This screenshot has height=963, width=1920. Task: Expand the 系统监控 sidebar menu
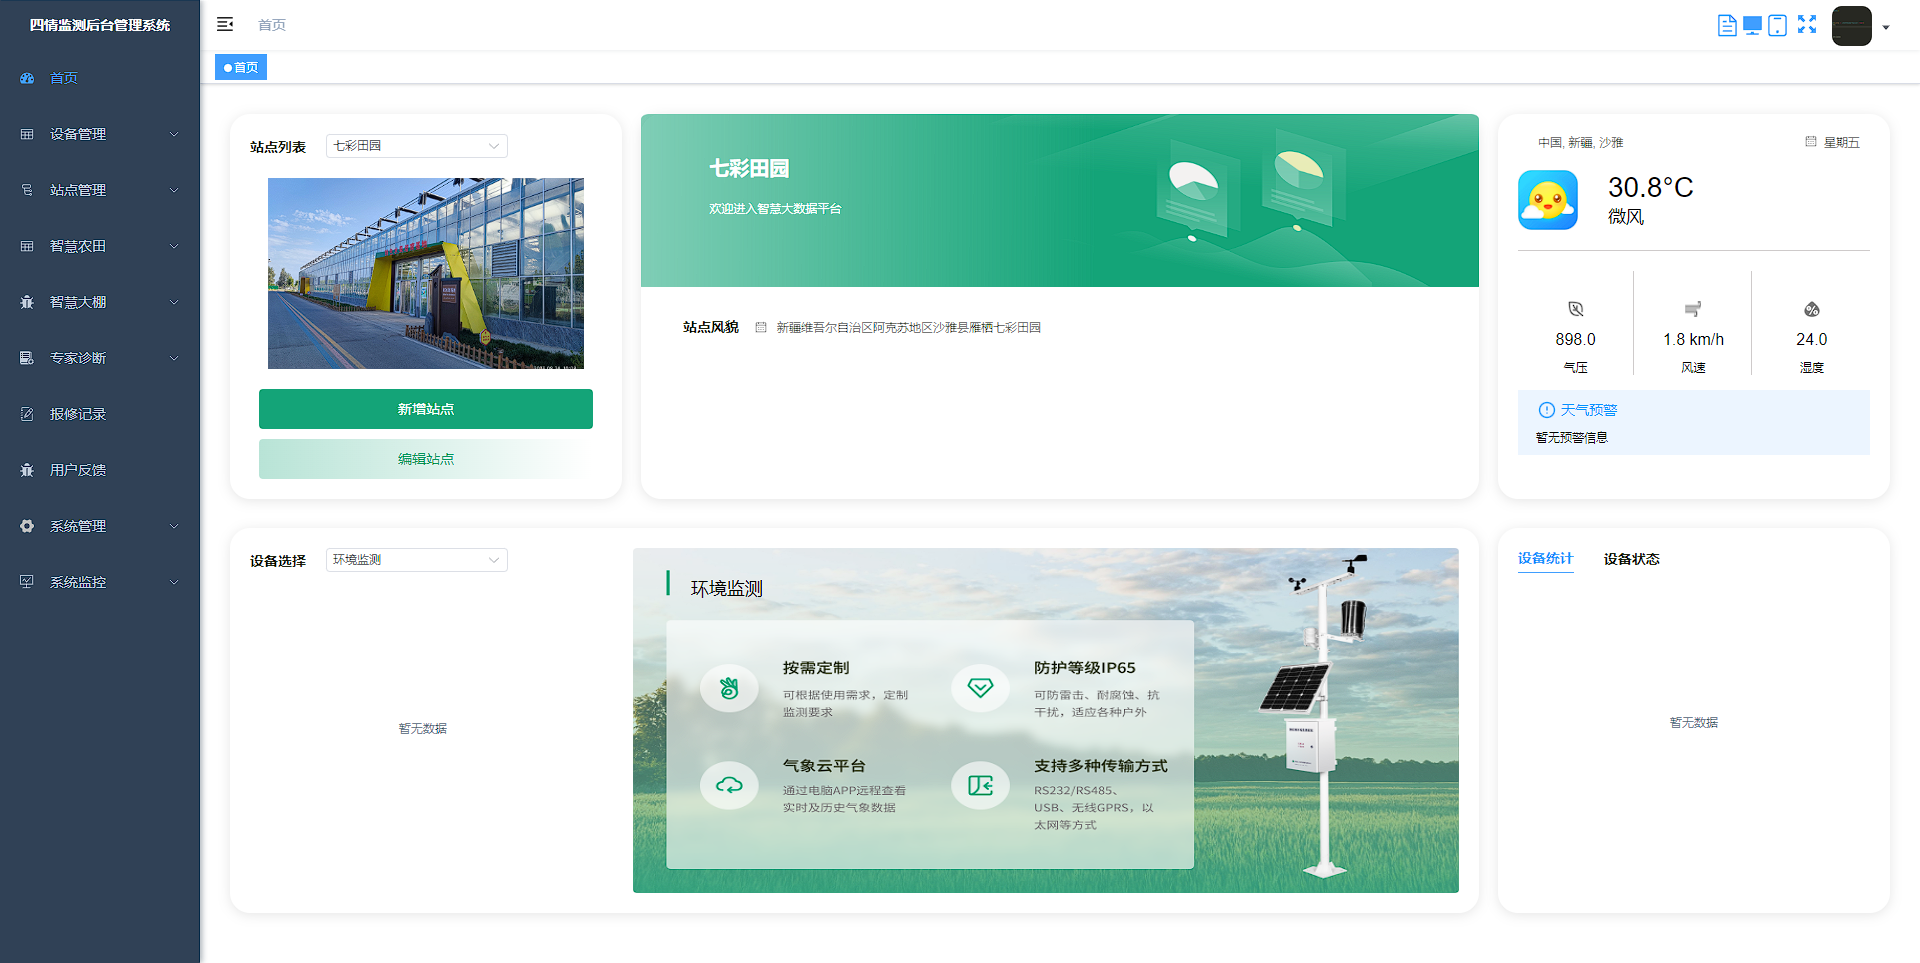point(99,582)
